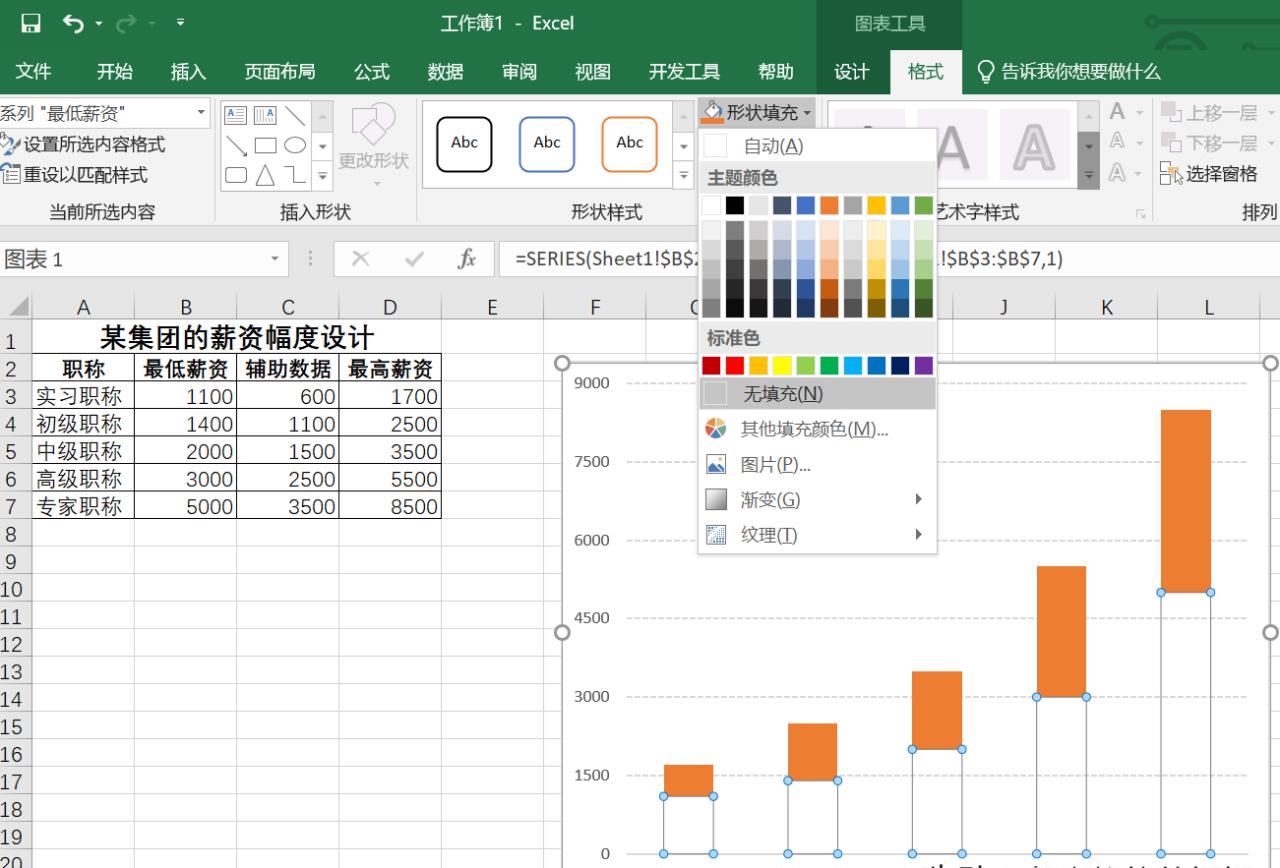This screenshot has height=868, width=1280.
Task: Click the Save icon in title bar
Action: pyautogui.click(x=30, y=22)
